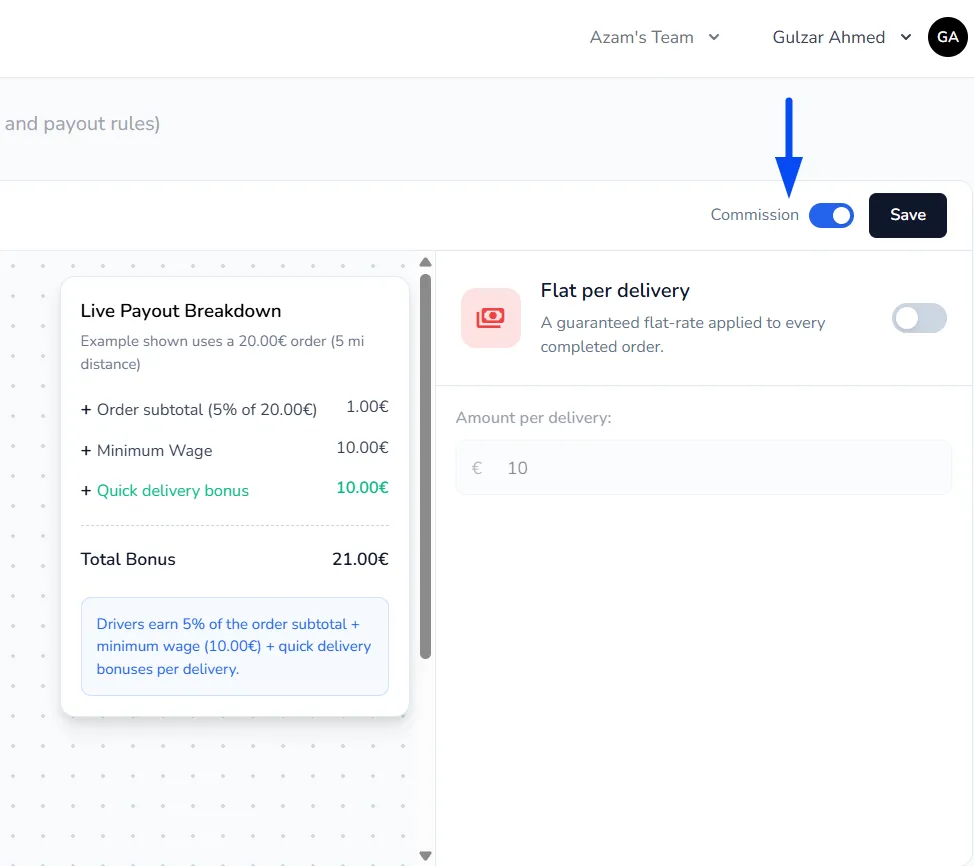Click the vertical scrollbar thumb
Image resolution: width=974 pixels, height=866 pixels.
click(426, 466)
